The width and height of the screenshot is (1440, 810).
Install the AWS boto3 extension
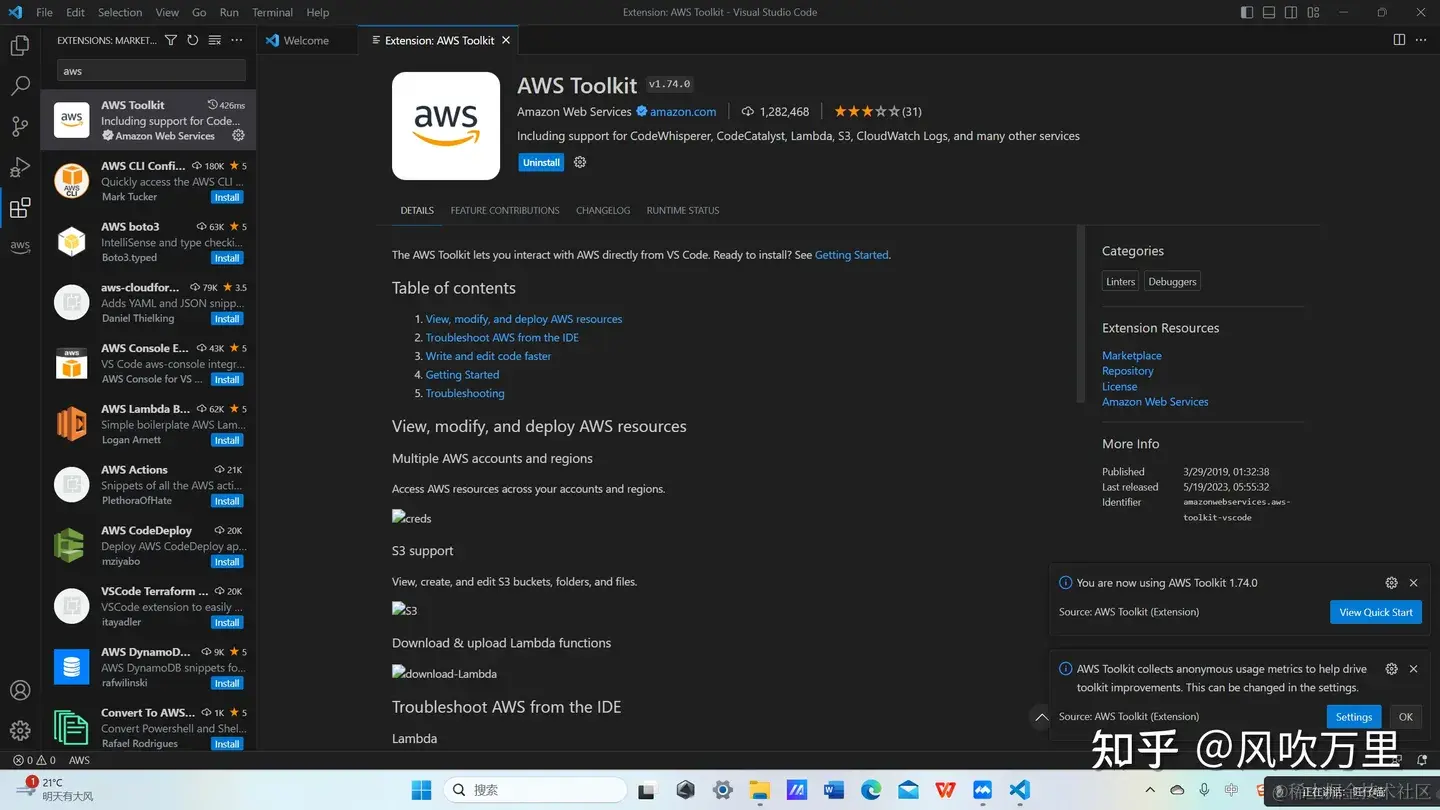click(227, 258)
